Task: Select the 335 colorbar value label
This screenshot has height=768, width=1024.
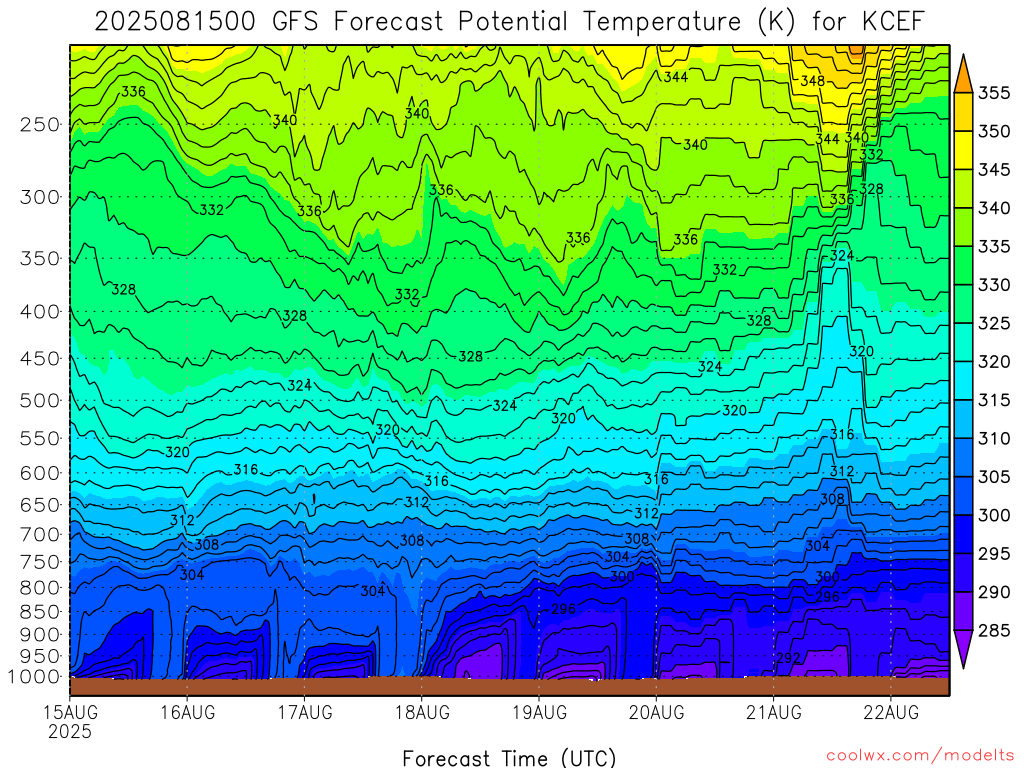Action: (x=994, y=247)
